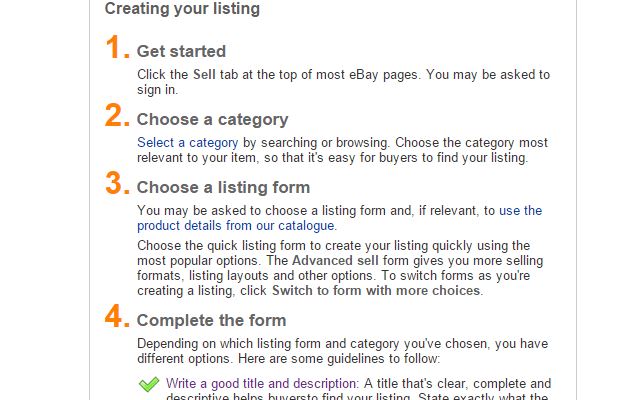Open 'Write a good title and description' link
622x400 pixels.
(x=262, y=383)
